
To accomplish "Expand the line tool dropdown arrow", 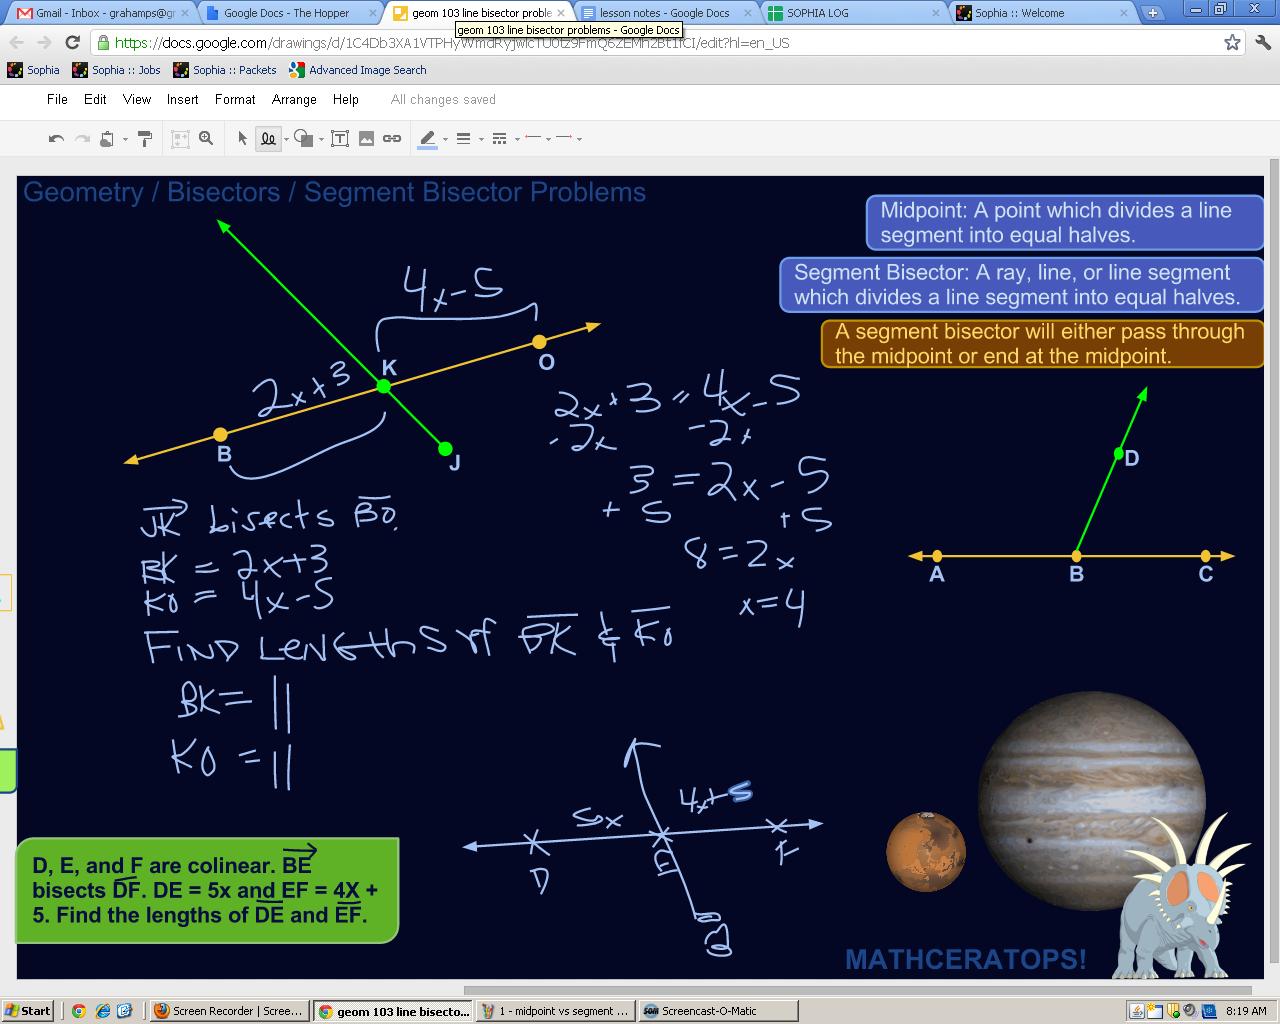I will tap(286, 140).
